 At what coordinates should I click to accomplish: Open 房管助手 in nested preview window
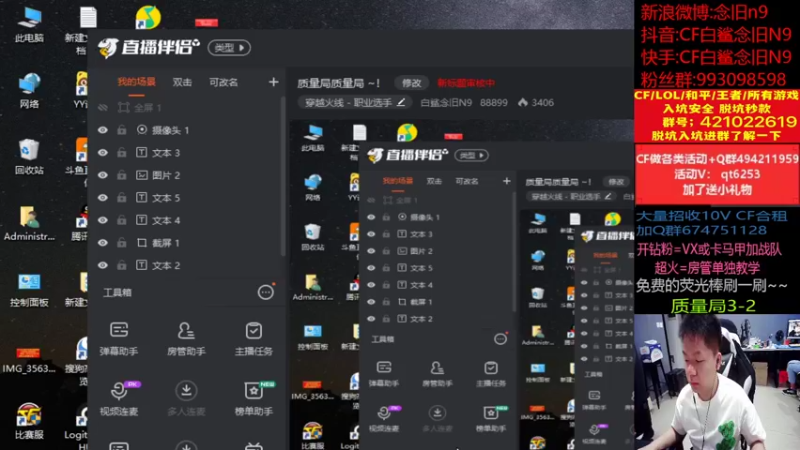coord(437,373)
